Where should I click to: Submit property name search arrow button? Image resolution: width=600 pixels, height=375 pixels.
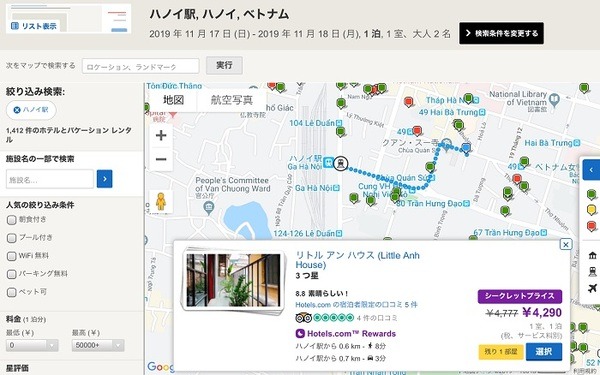[x=104, y=179]
